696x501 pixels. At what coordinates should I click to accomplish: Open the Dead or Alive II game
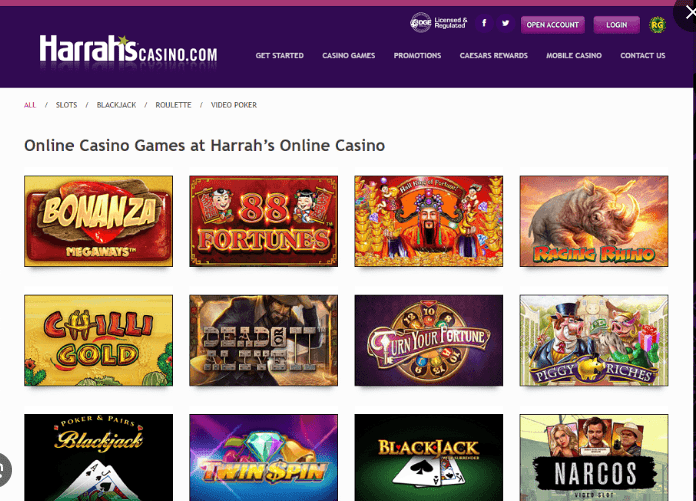[x=264, y=340]
